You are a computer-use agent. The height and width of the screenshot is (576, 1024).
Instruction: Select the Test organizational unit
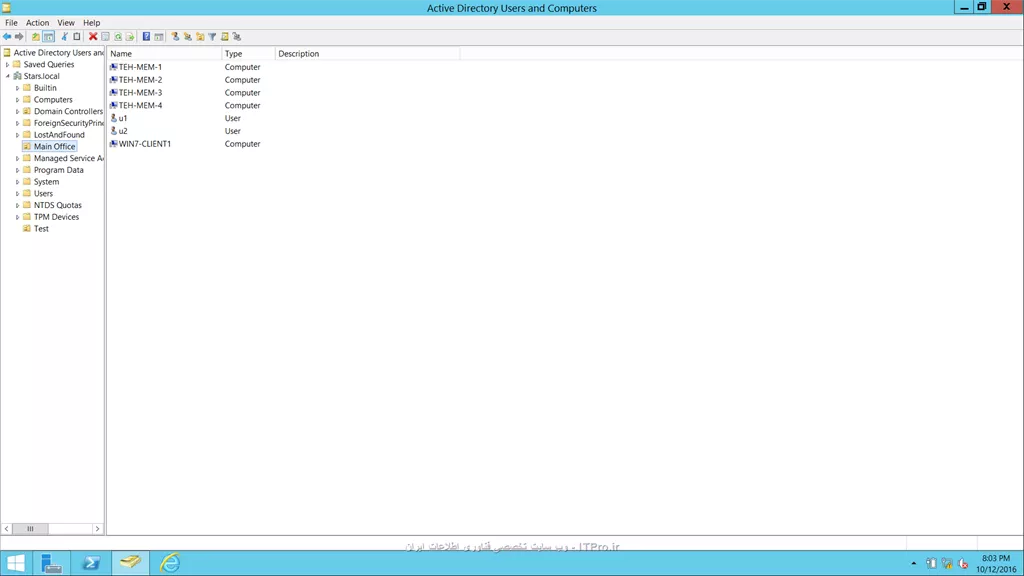coord(41,229)
